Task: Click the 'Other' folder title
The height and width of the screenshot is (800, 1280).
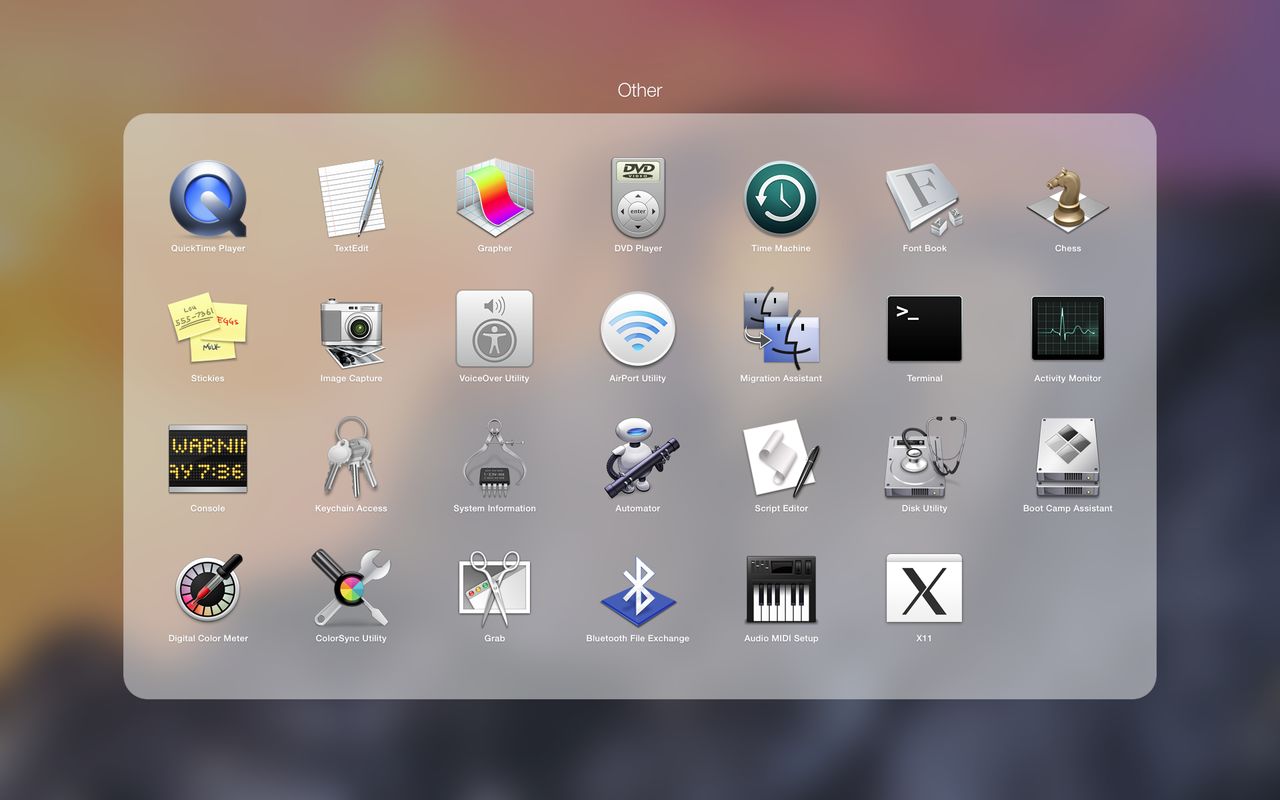Action: point(640,90)
